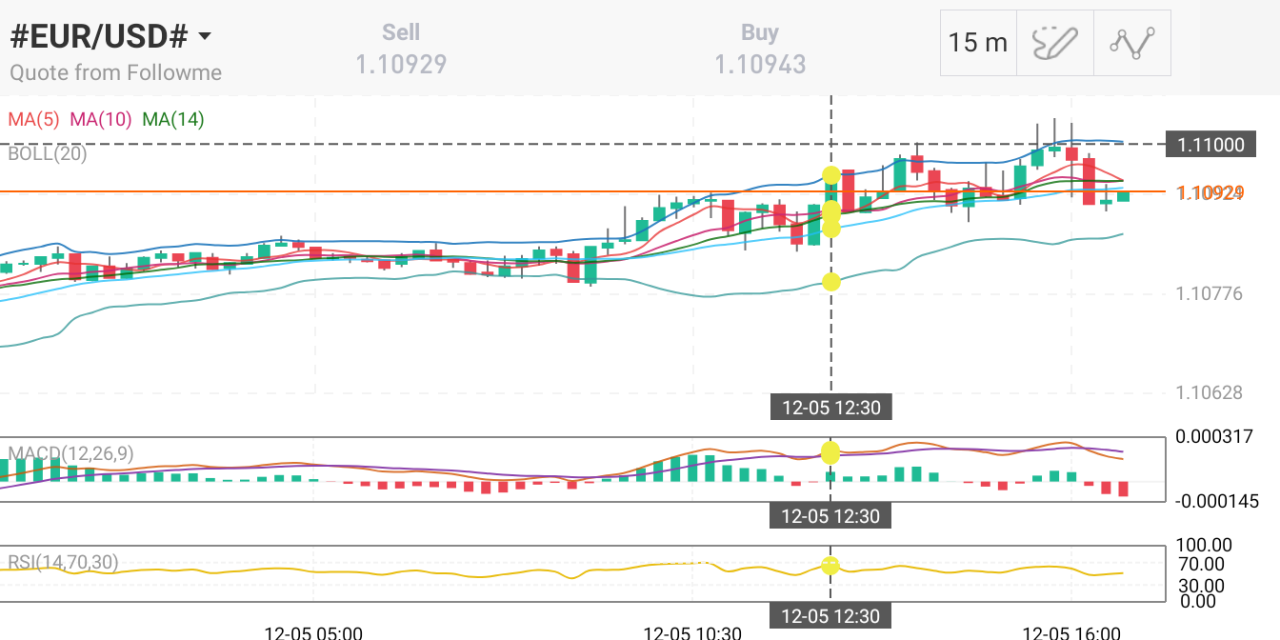Open the indicators line-chart icon
The image size is (1280, 640).
click(1133, 43)
